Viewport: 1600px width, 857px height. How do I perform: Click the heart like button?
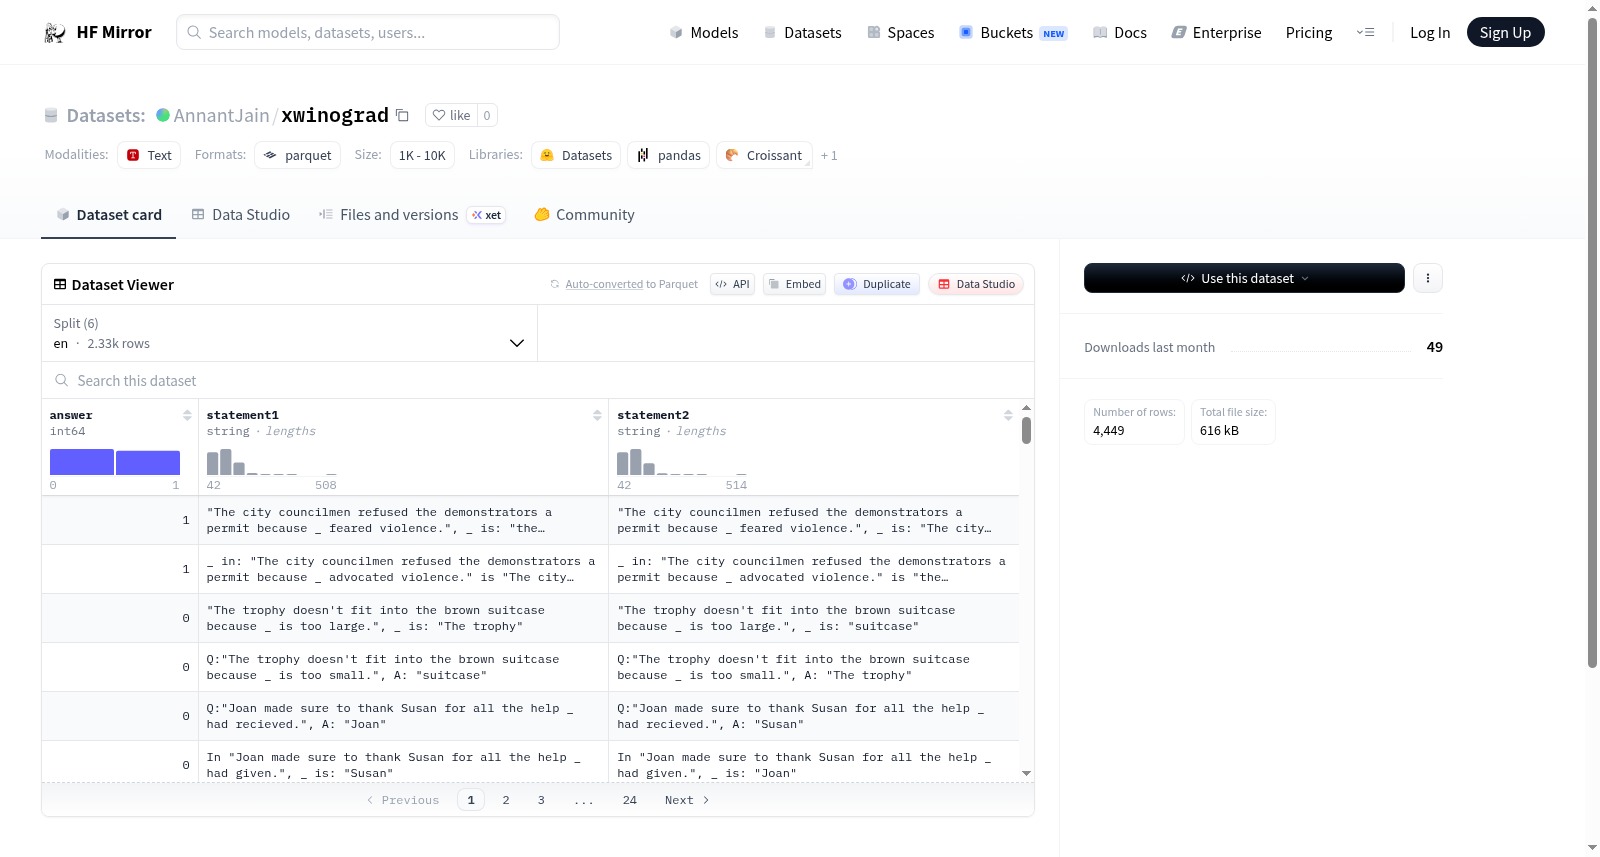tap(451, 115)
